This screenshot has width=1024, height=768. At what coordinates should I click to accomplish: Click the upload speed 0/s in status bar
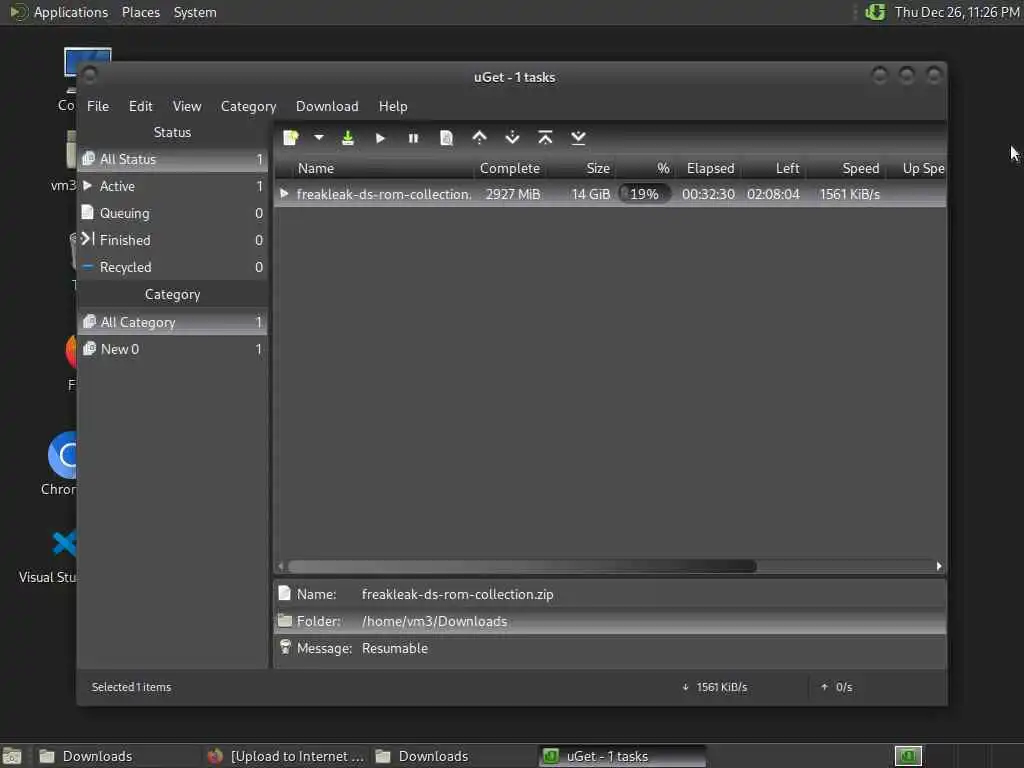point(837,687)
